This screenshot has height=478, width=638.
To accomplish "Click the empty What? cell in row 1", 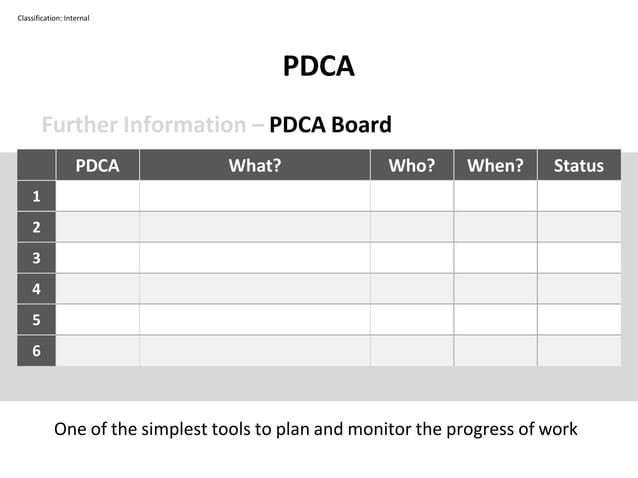I will coord(254,196).
